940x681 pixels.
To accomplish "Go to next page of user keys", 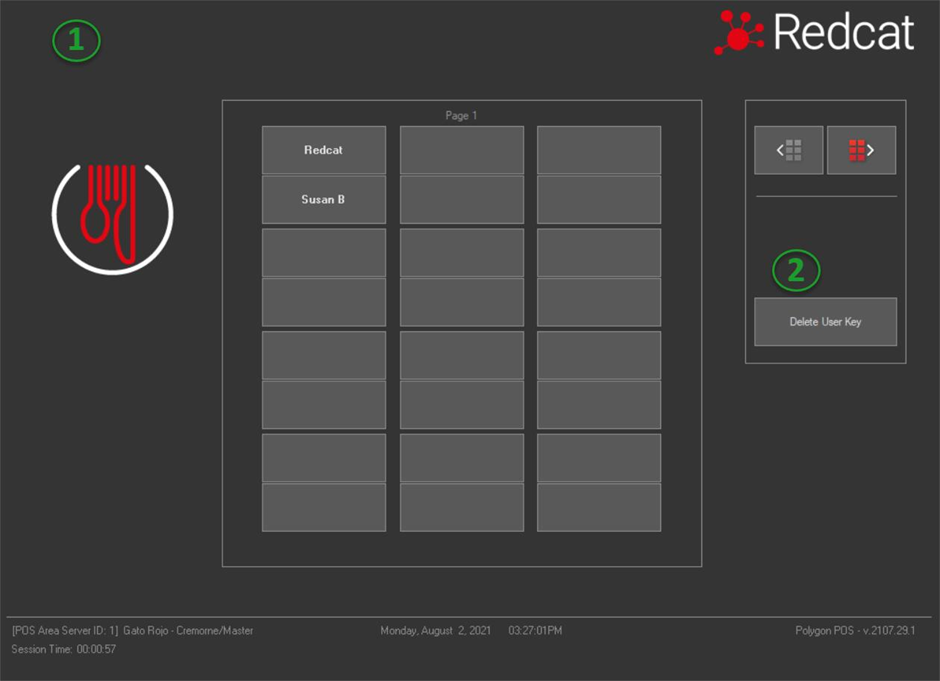I will (x=861, y=150).
